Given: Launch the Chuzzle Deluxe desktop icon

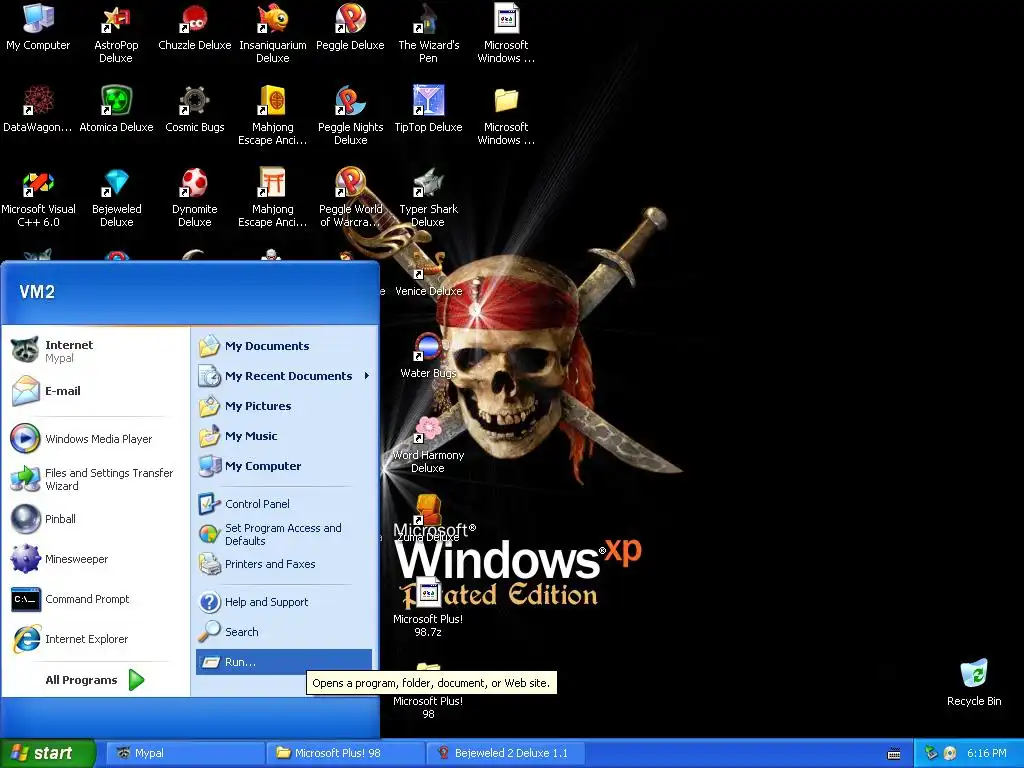Looking at the screenshot, I should (195, 27).
